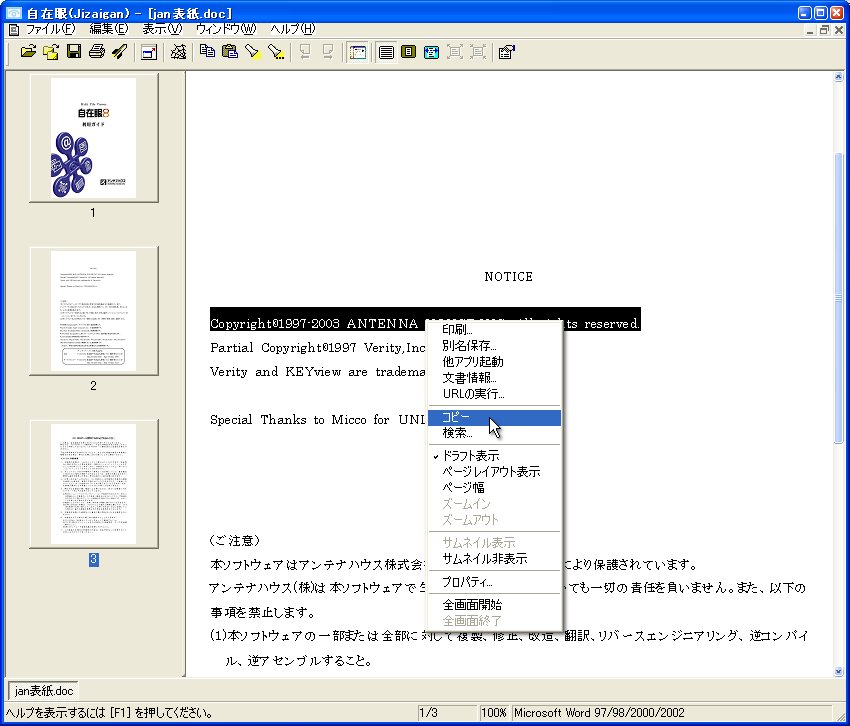The image size is (850, 726).
Task: Open the ヘルプ(H) menu
Action: pos(292,29)
